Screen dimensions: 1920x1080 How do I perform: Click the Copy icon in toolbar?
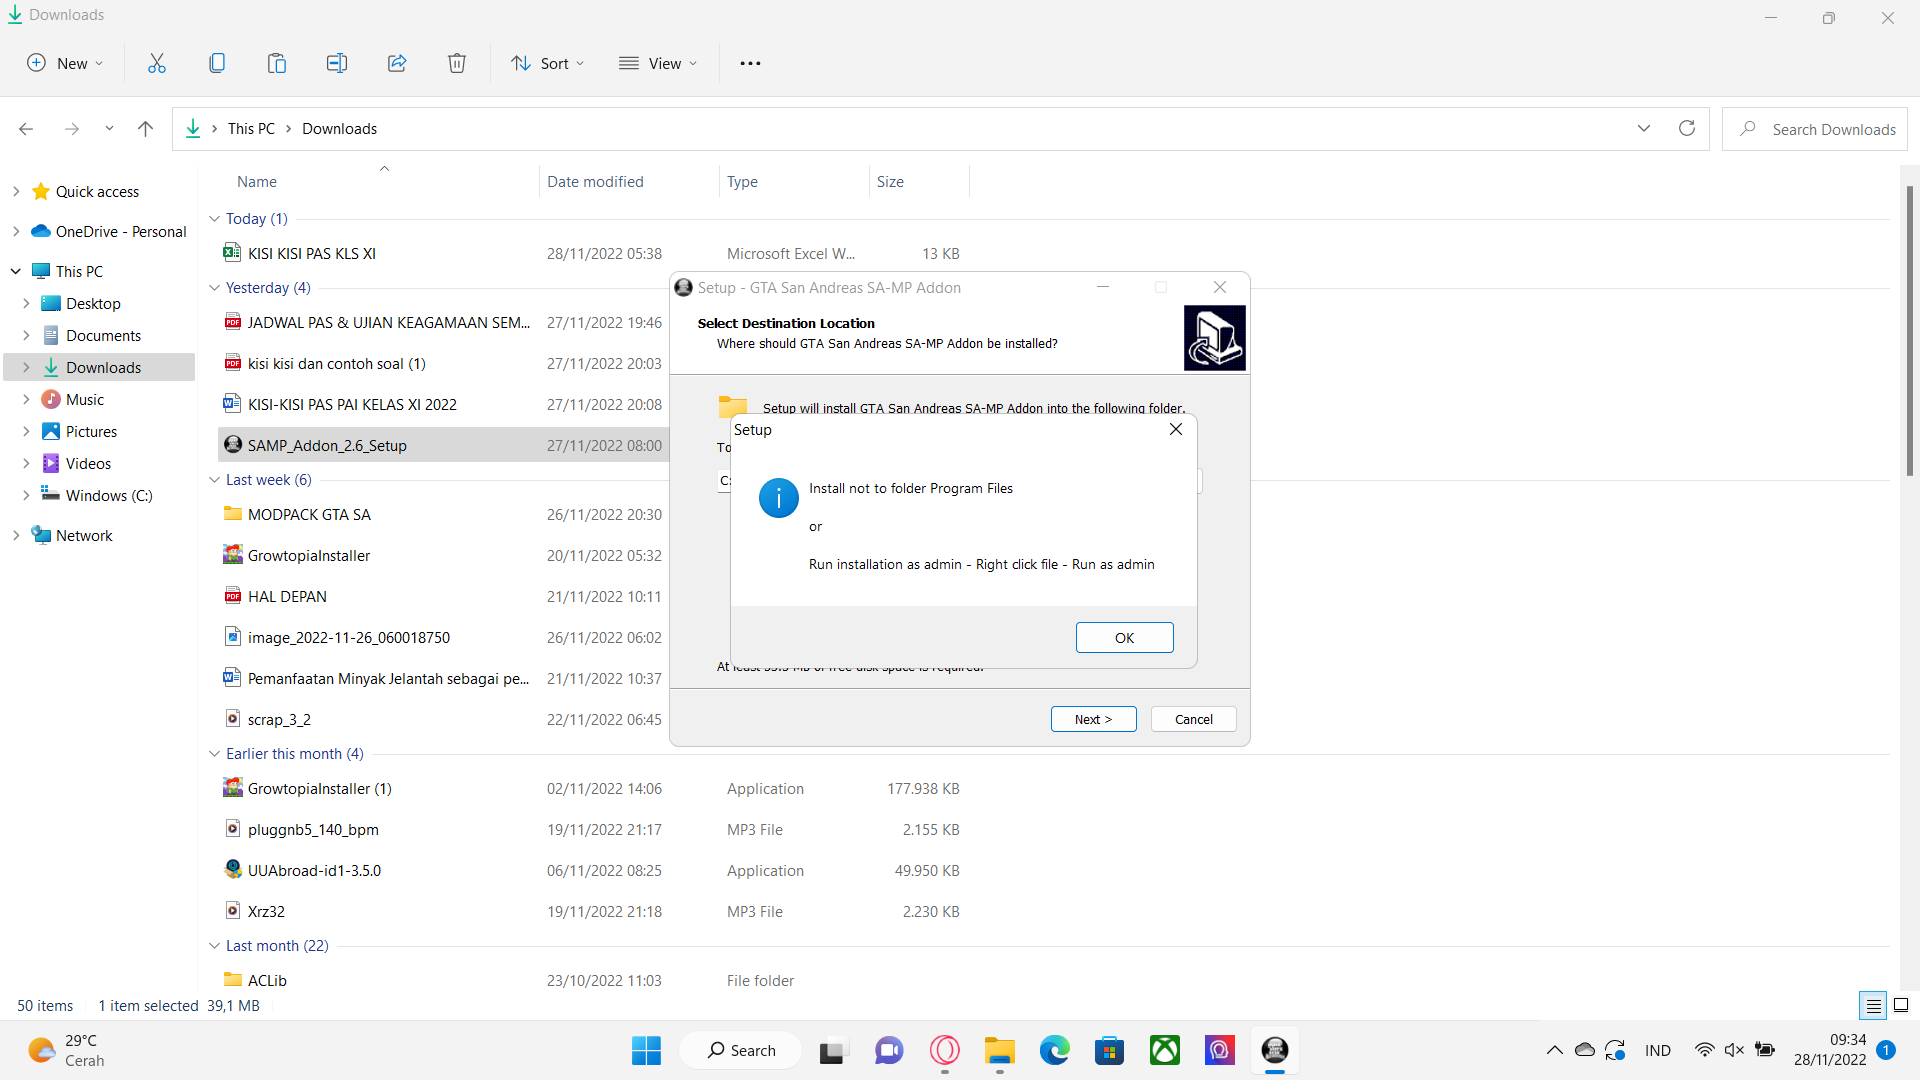point(217,63)
